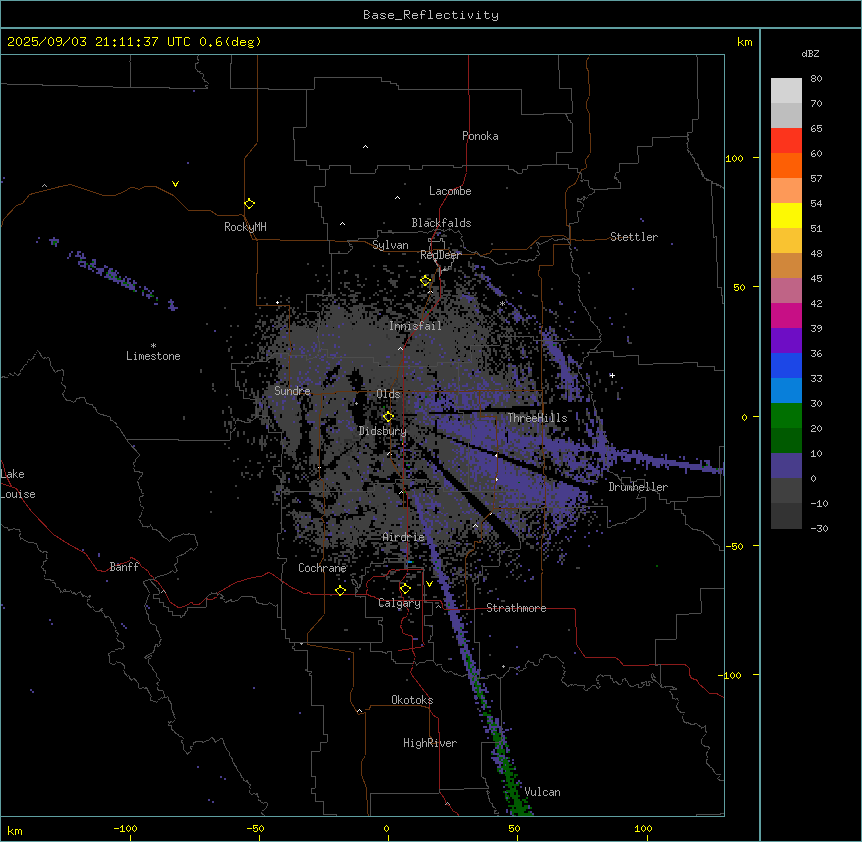Click the Didsbury city label
862x842 pixels.
tap(383, 431)
